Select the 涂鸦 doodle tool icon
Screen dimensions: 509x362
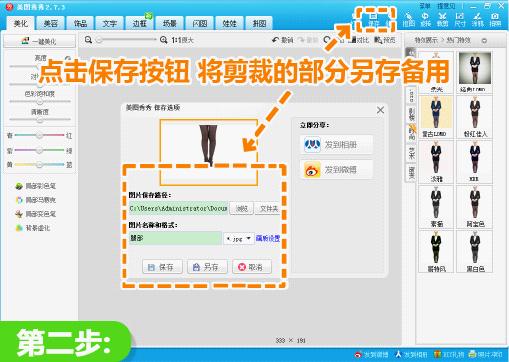coord(477,19)
